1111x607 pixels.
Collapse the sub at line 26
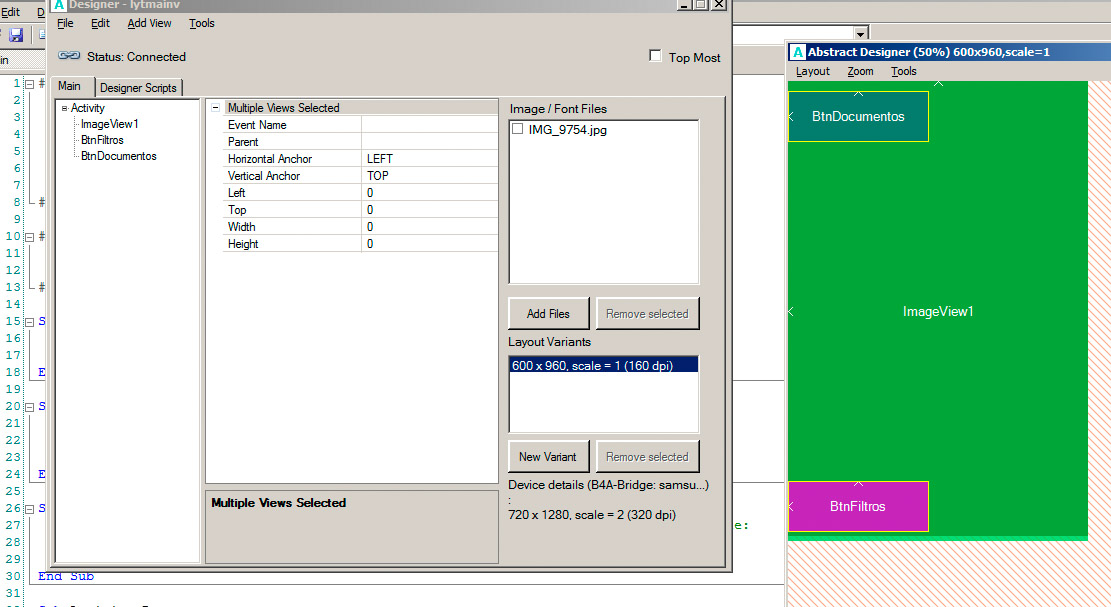click(30, 509)
